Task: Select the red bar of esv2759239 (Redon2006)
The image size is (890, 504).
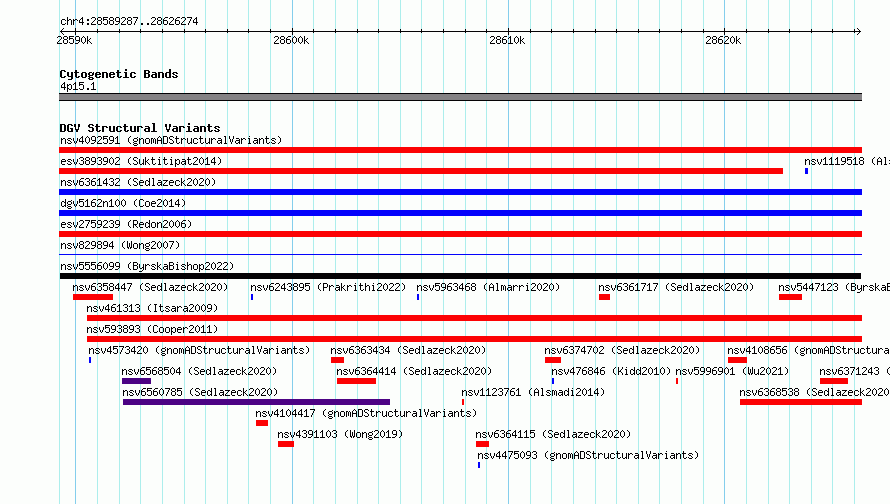Action: pos(460,234)
